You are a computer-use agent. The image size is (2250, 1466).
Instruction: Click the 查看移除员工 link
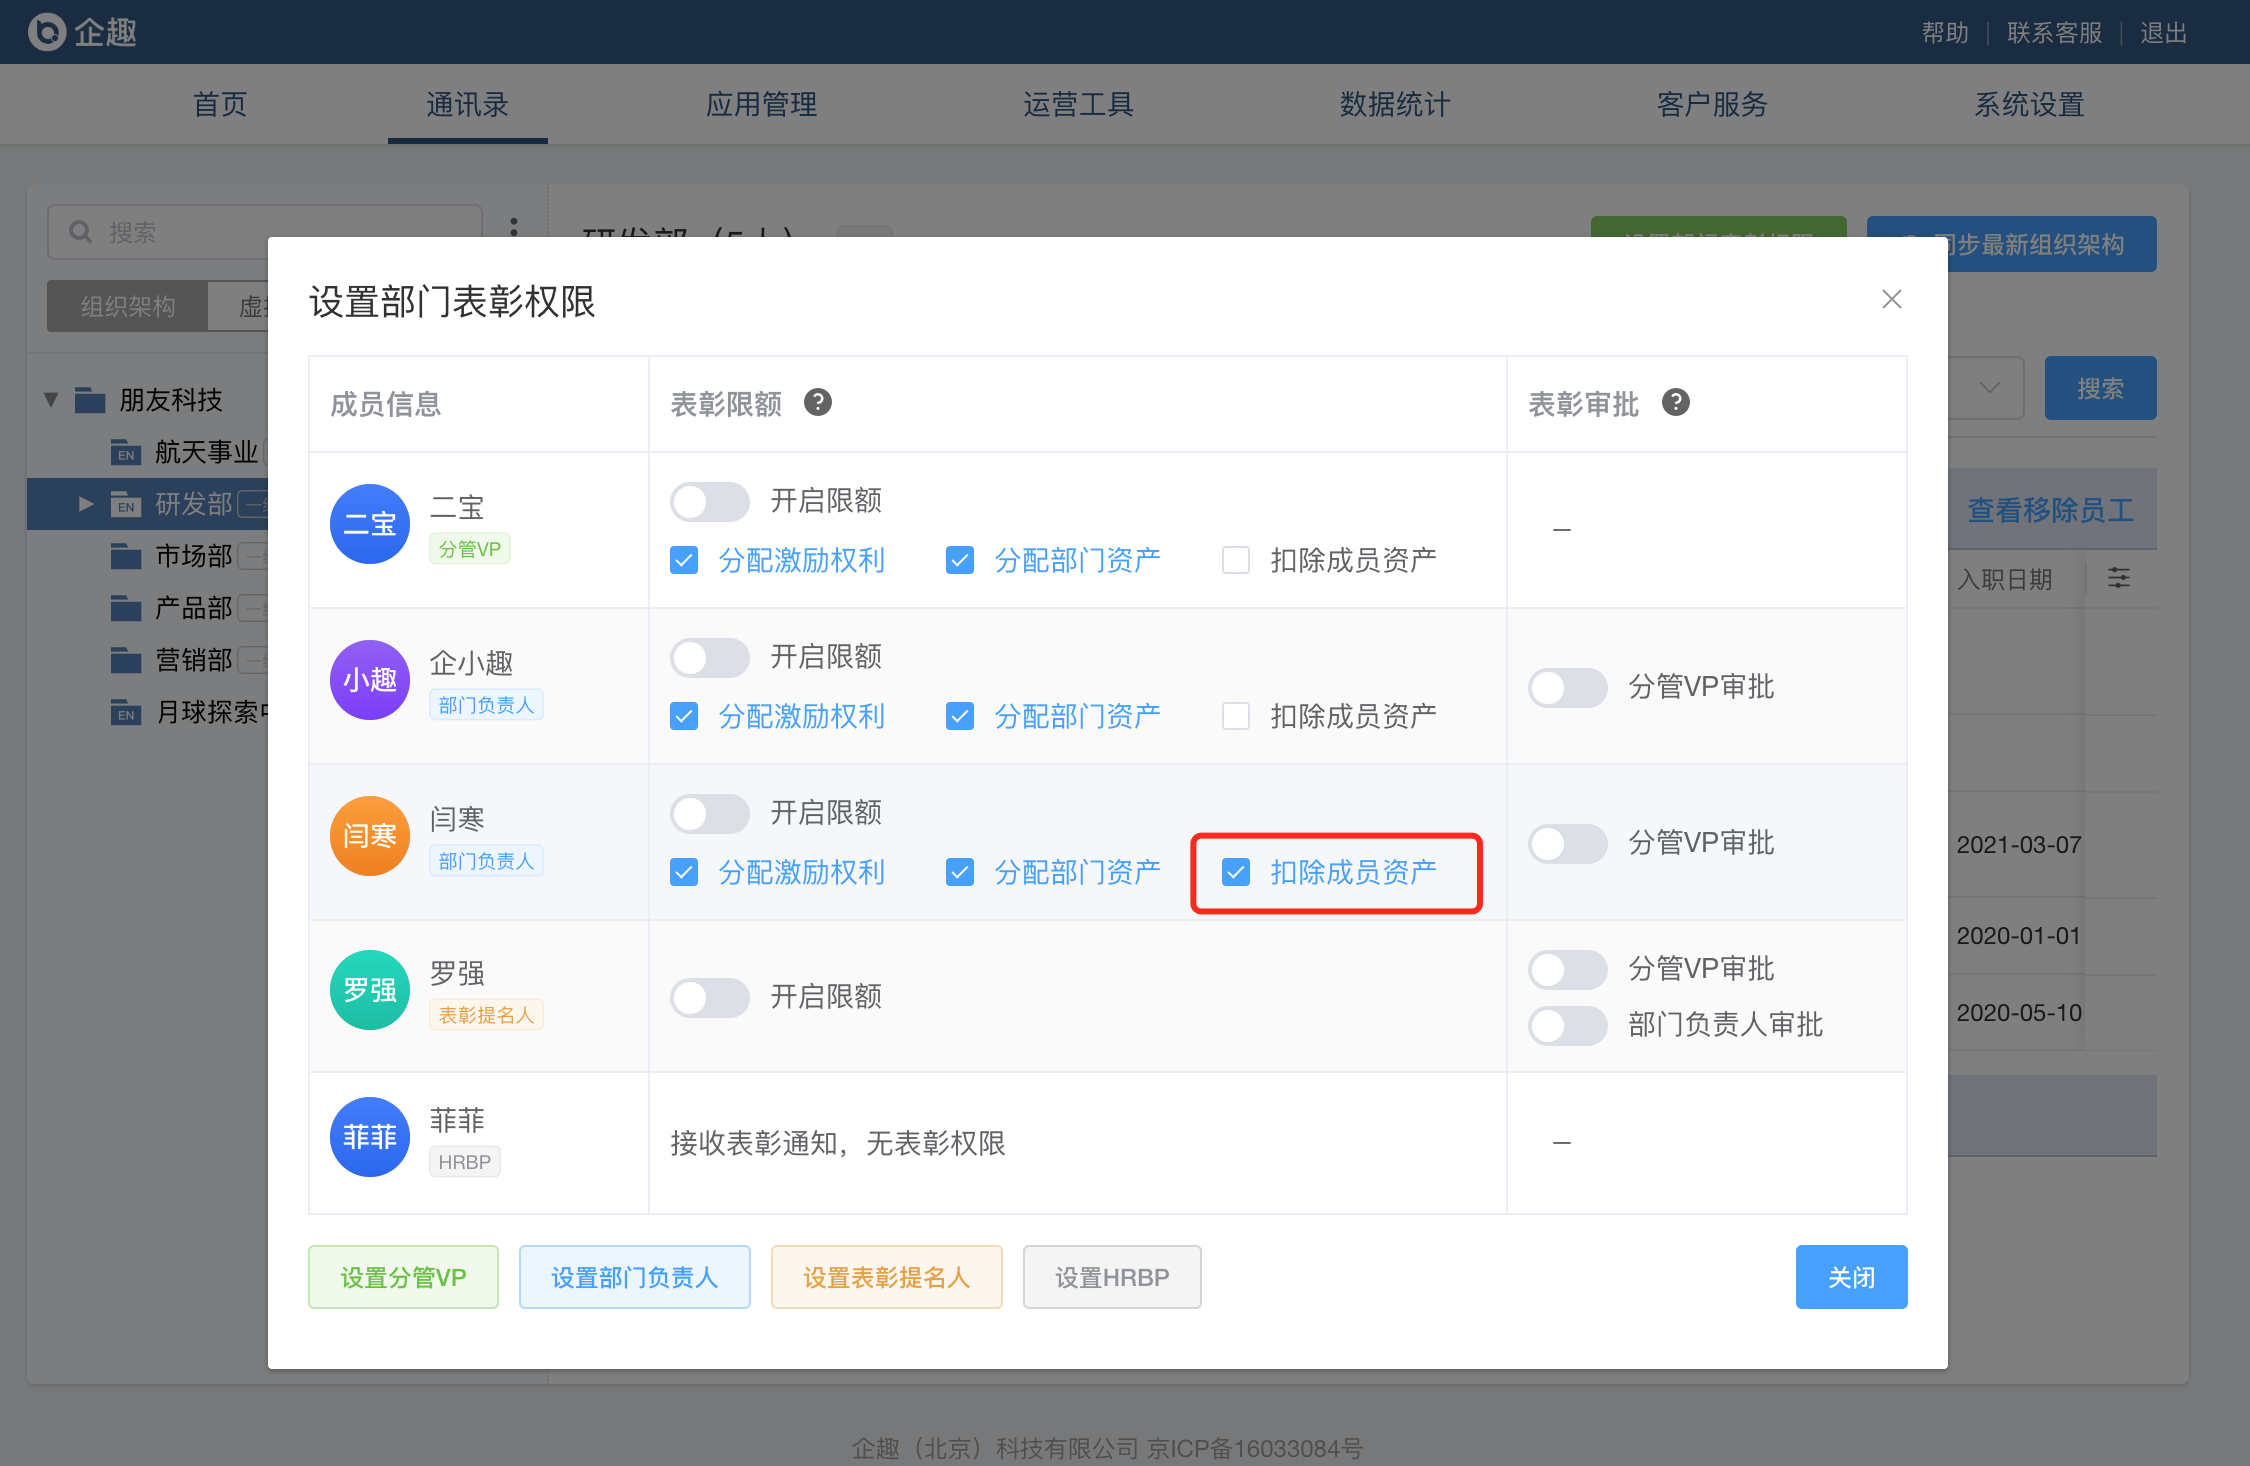[2051, 510]
